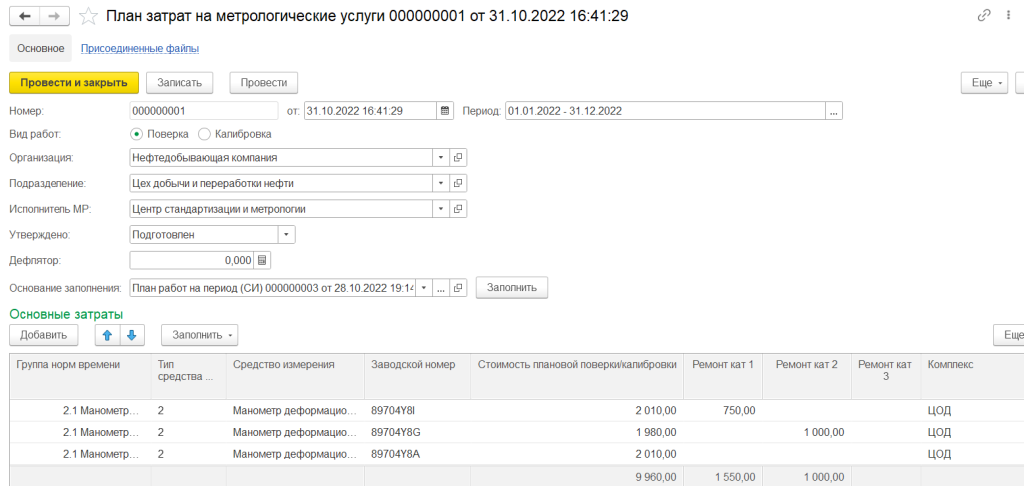Image resolution: width=1024 pixels, height=486 pixels.
Task: Open the Присоединенные файлы tab
Action: tap(139, 48)
